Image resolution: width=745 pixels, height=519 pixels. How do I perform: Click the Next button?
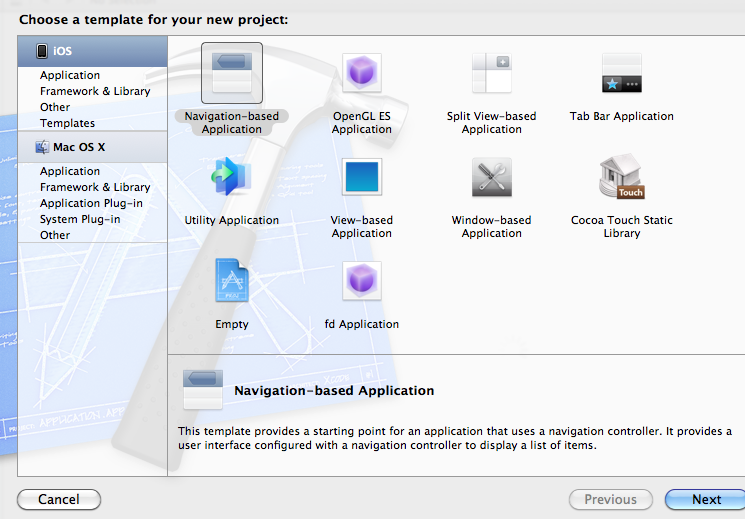[x=706, y=500]
